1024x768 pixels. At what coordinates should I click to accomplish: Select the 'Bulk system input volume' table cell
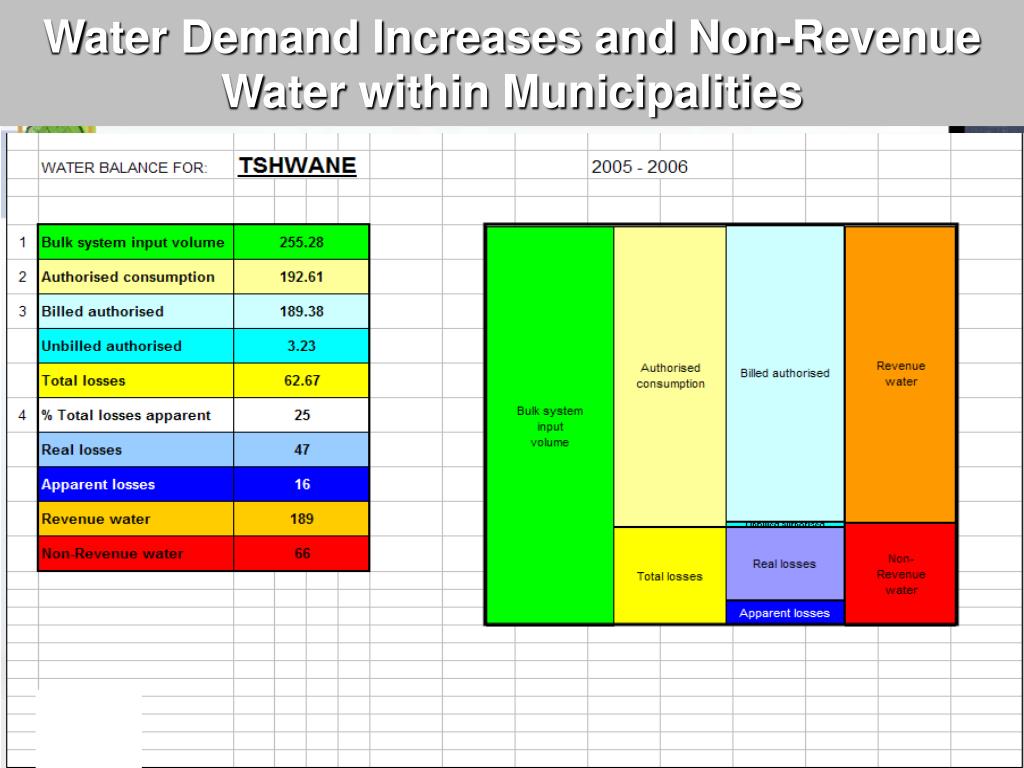pyautogui.click(x=136, y=242)
